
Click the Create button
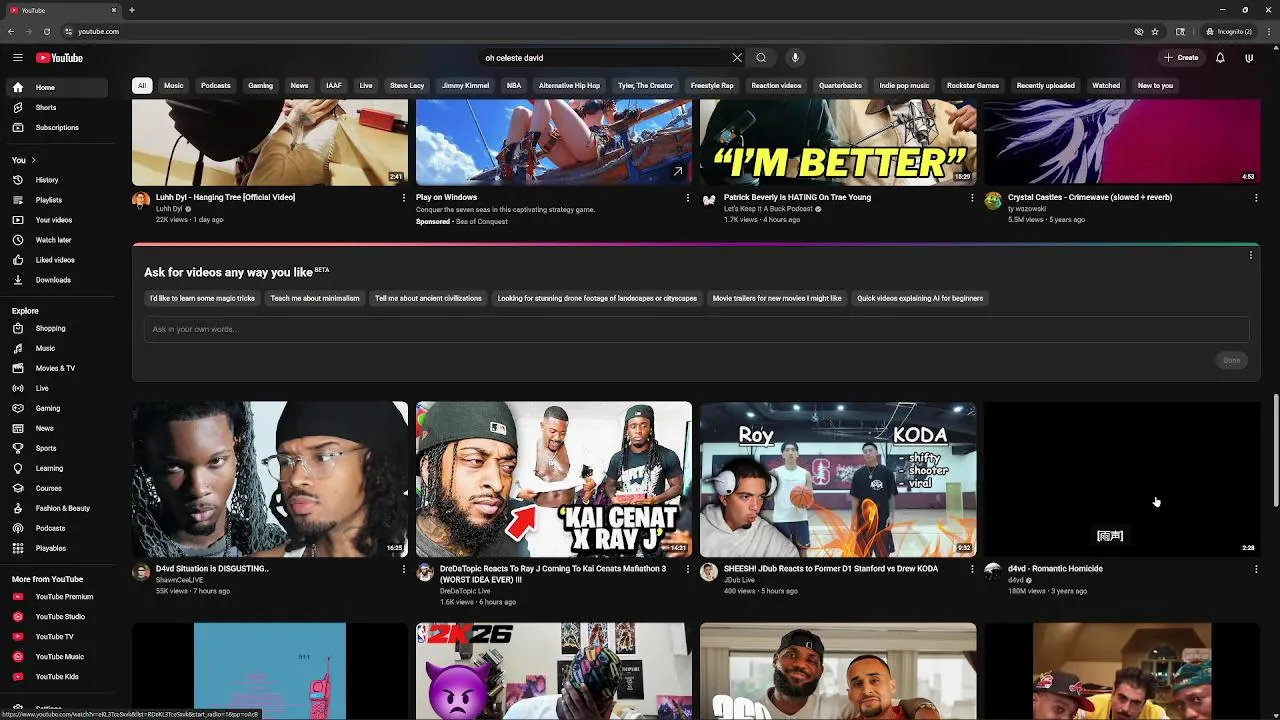[1181, 58]
